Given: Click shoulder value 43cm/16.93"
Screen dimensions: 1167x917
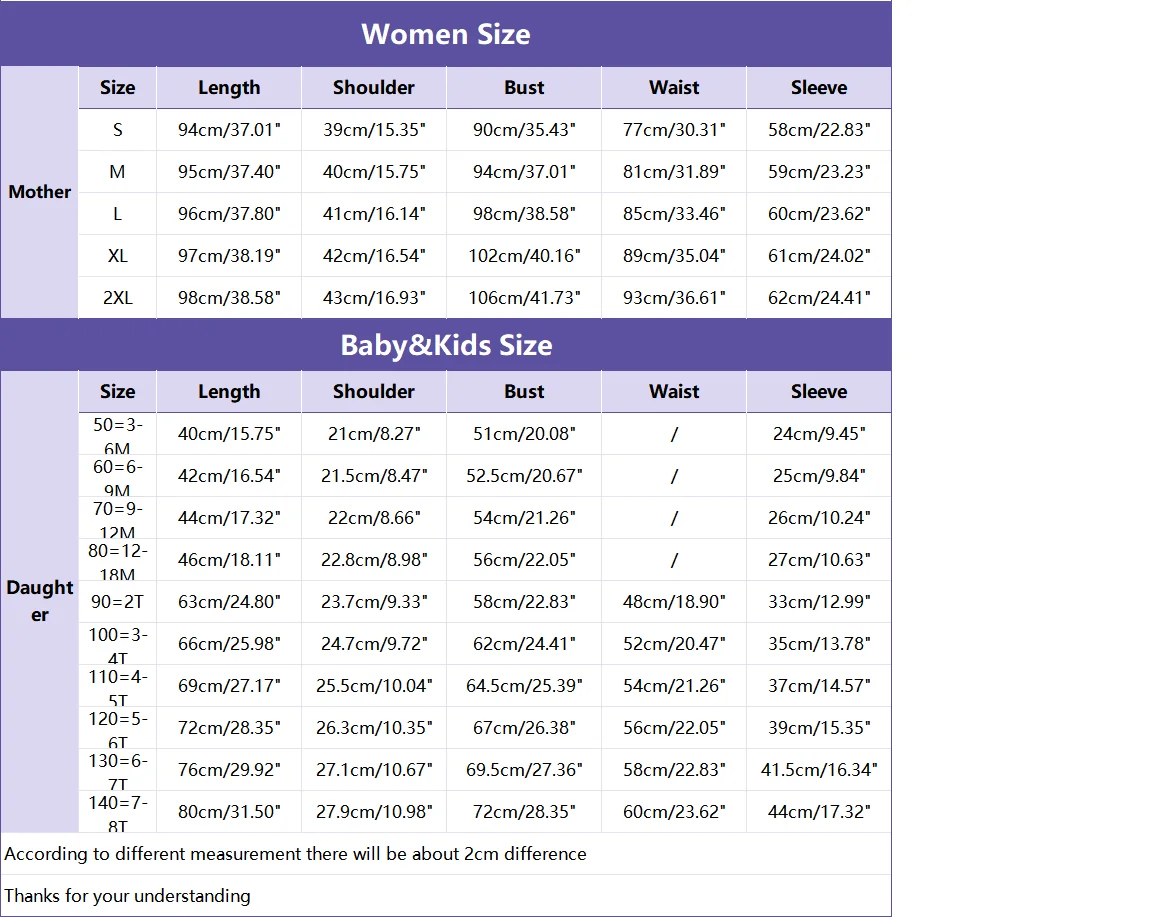Looking at the screenshot, I should pos(374,298).
